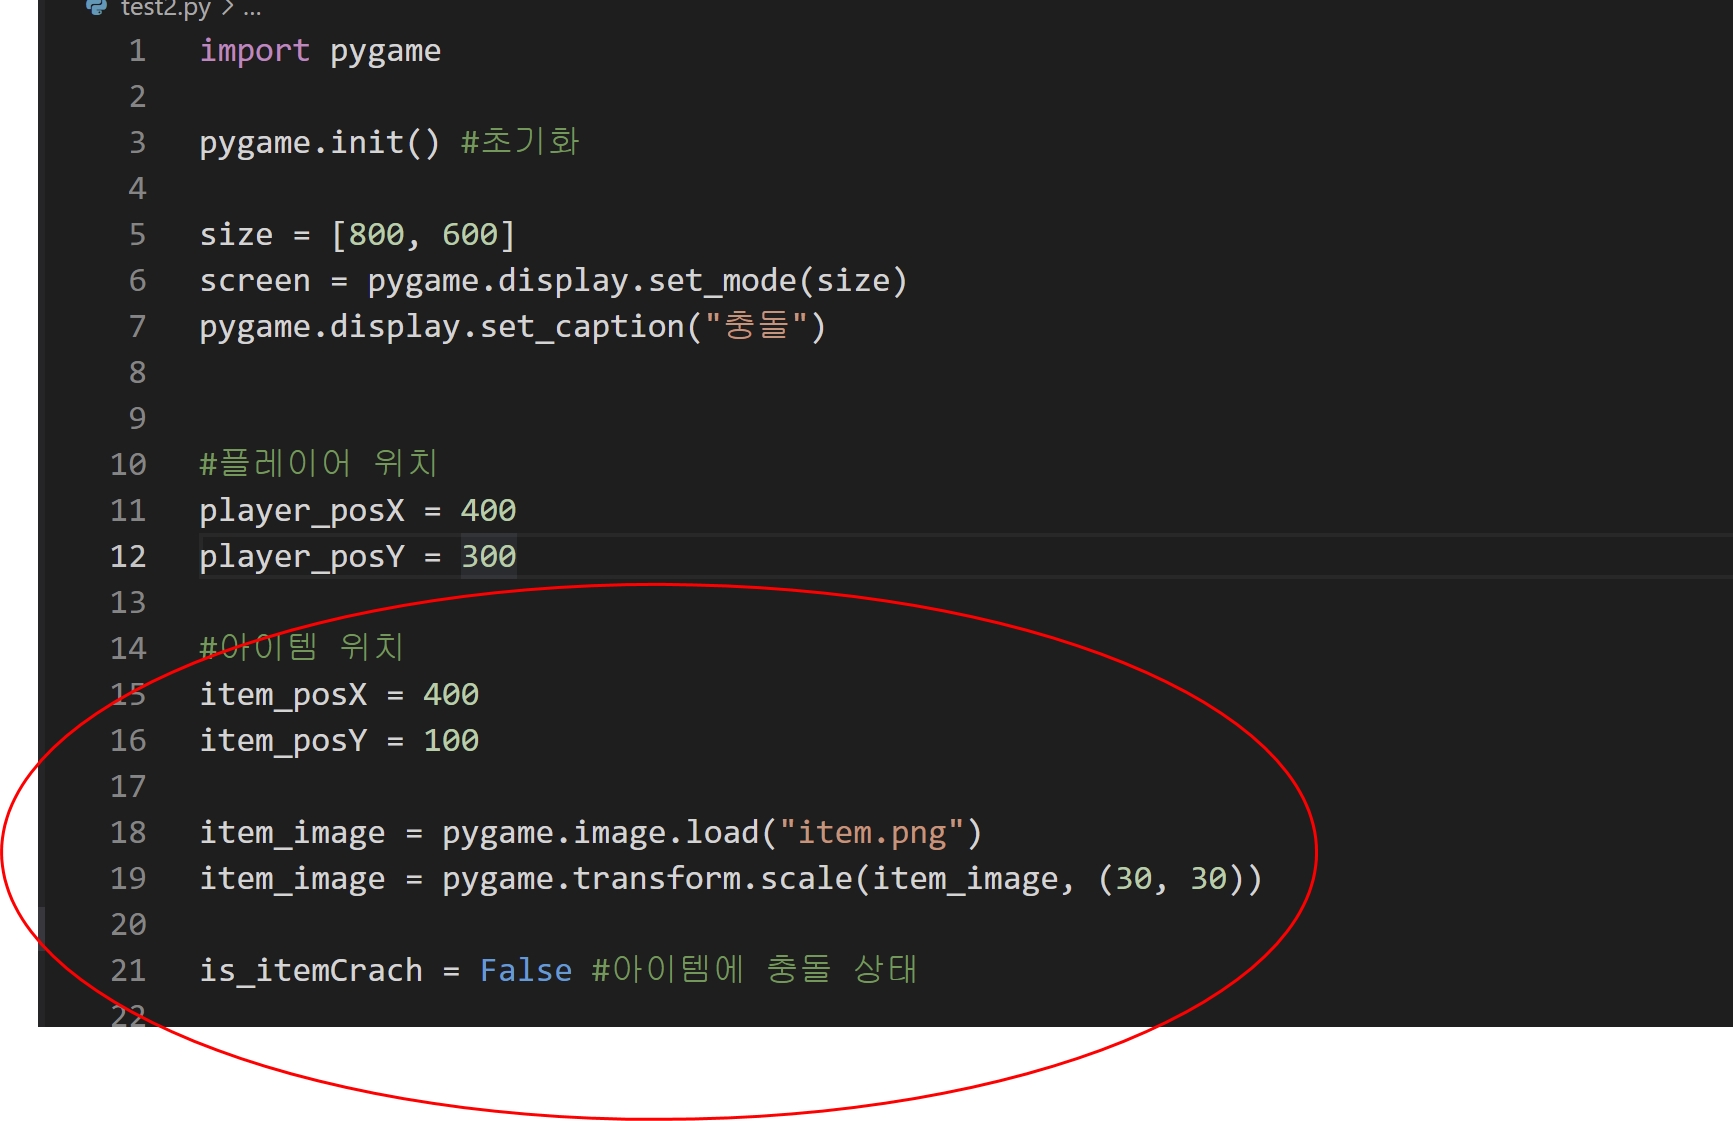Click the "item.png" string on line 18
The image size is (1733, 1121).
(x=871, y=833)
